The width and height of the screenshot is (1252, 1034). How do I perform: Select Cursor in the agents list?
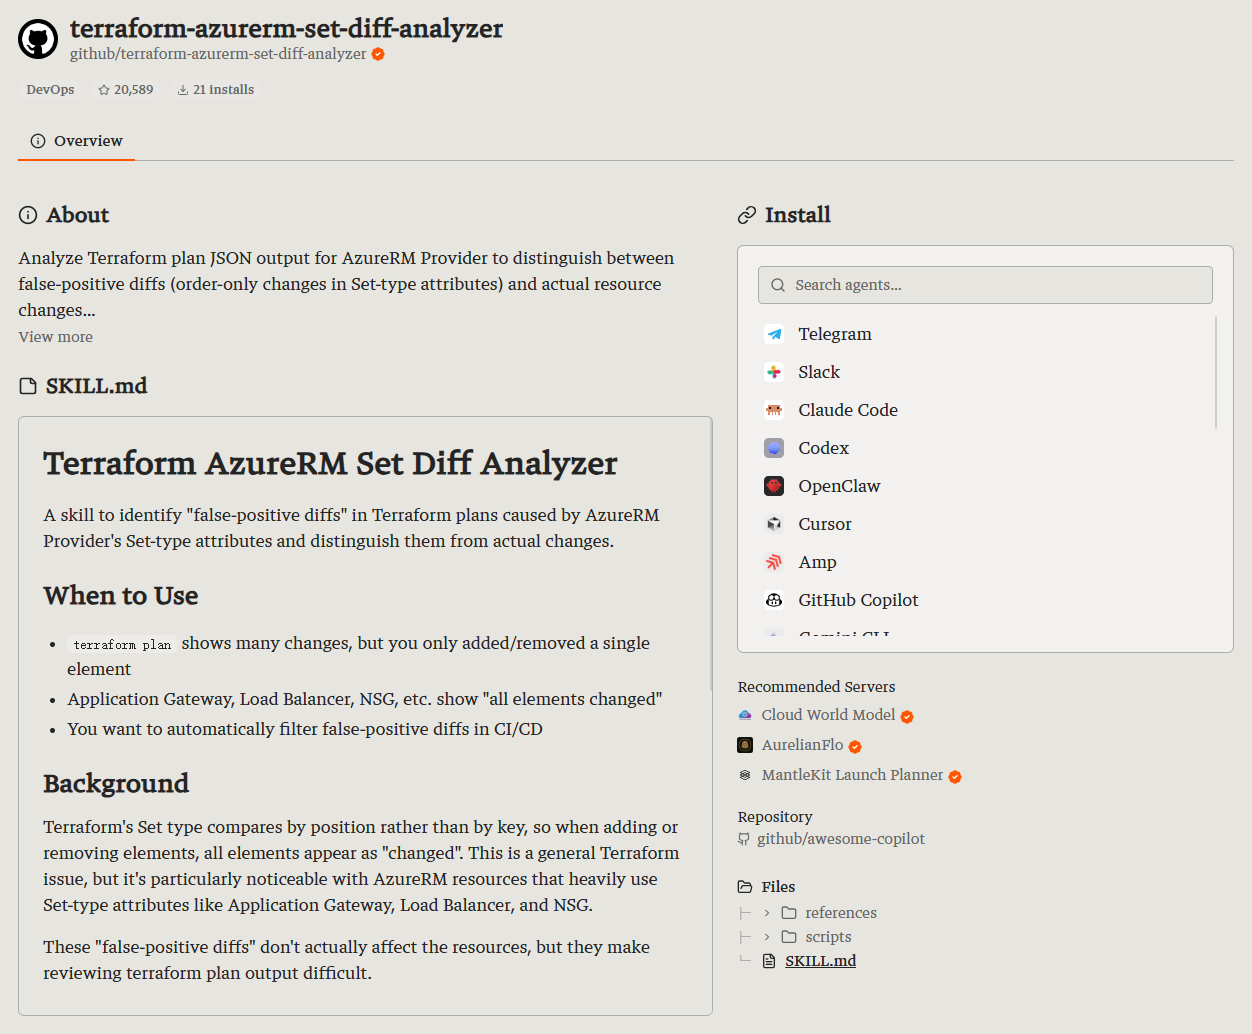[x=985, y=524]
